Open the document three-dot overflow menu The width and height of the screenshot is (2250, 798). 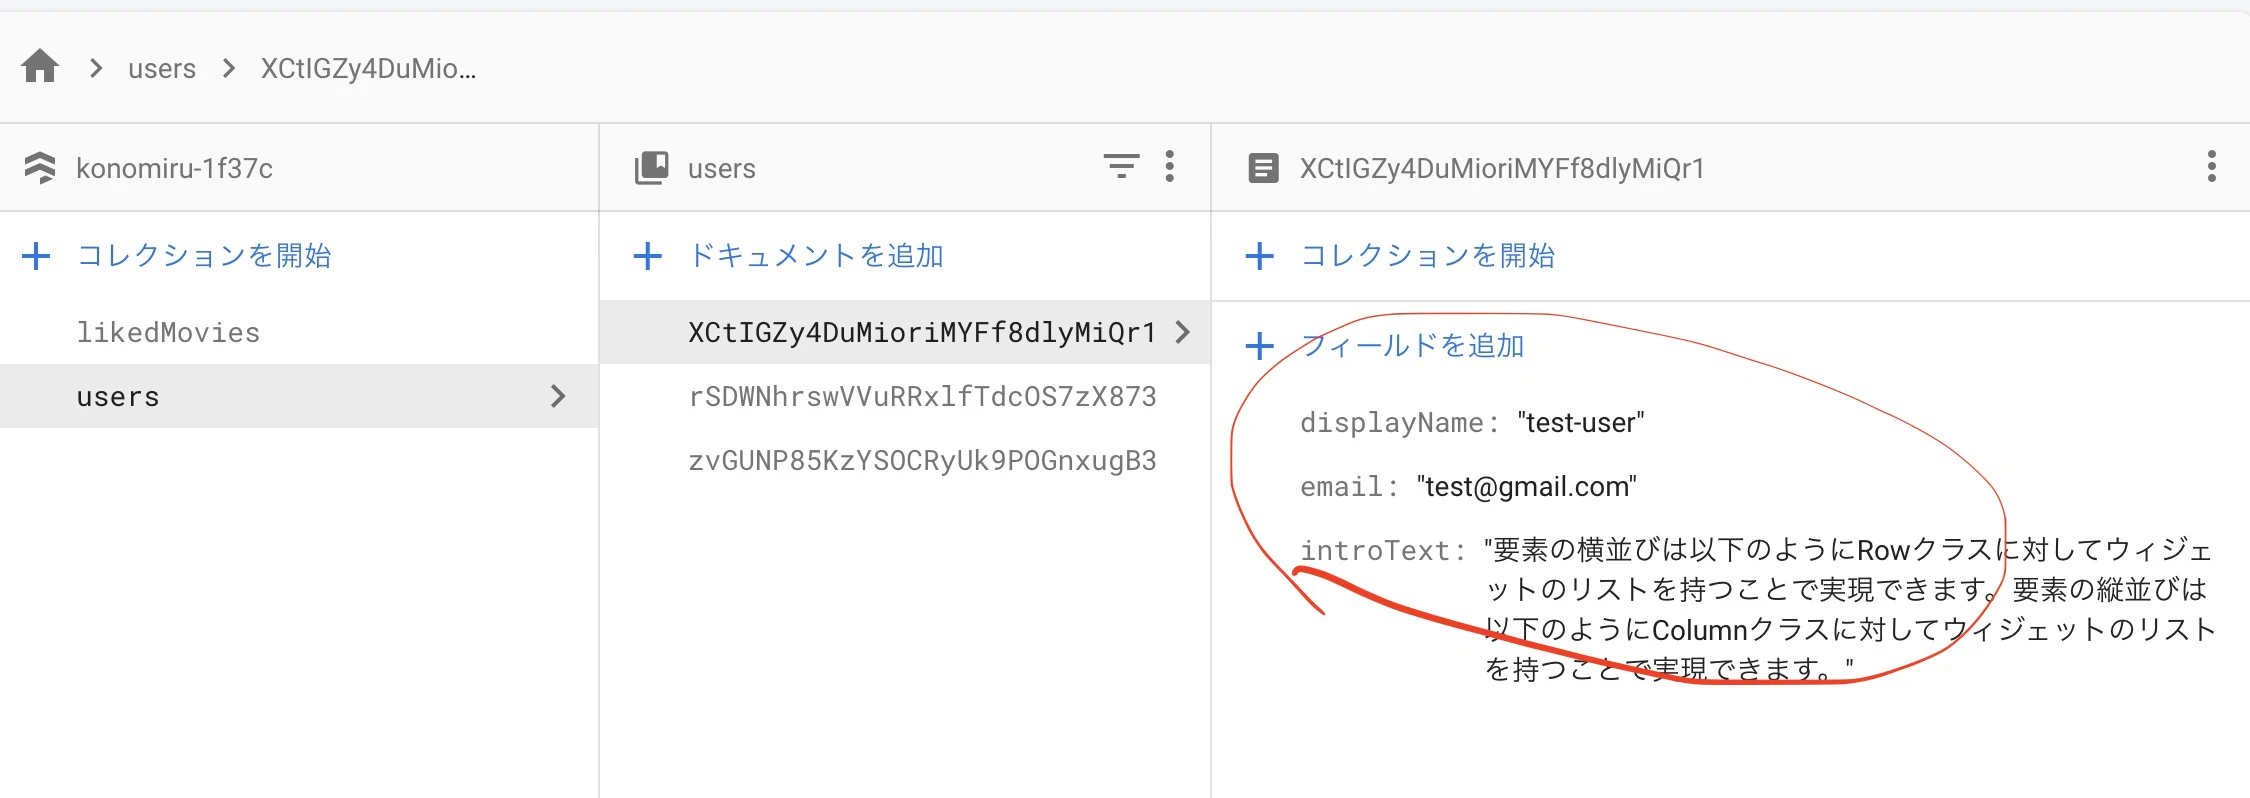click(x=2211, y=166)
